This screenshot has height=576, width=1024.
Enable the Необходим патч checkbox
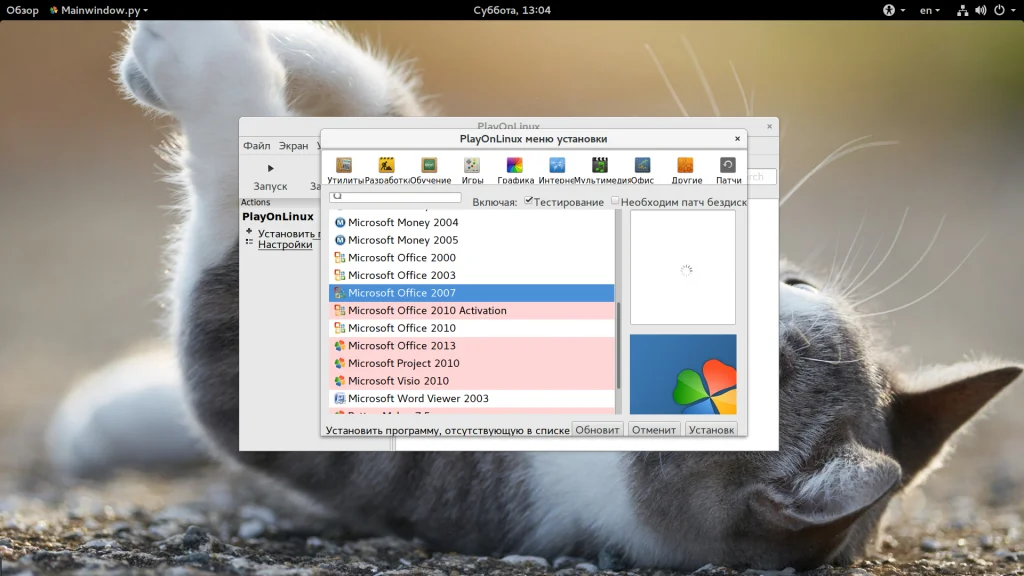tap(616, 201)
